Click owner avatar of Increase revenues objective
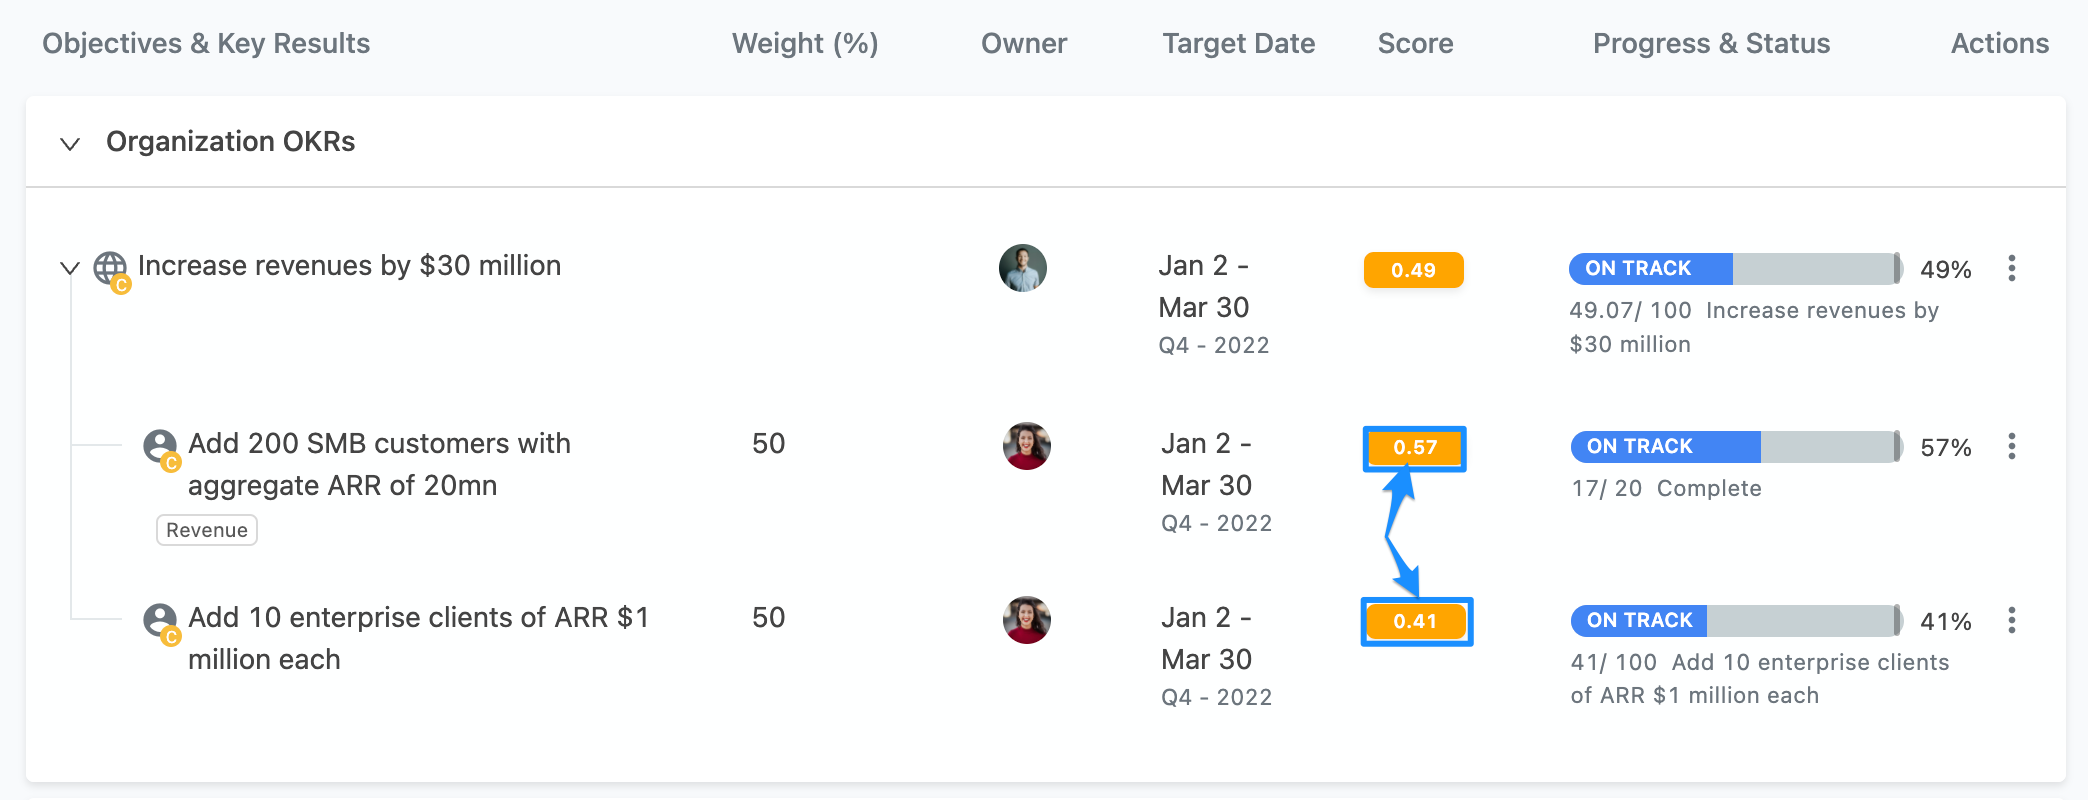The image size is (2088, 800). [x=1023, y=268]
